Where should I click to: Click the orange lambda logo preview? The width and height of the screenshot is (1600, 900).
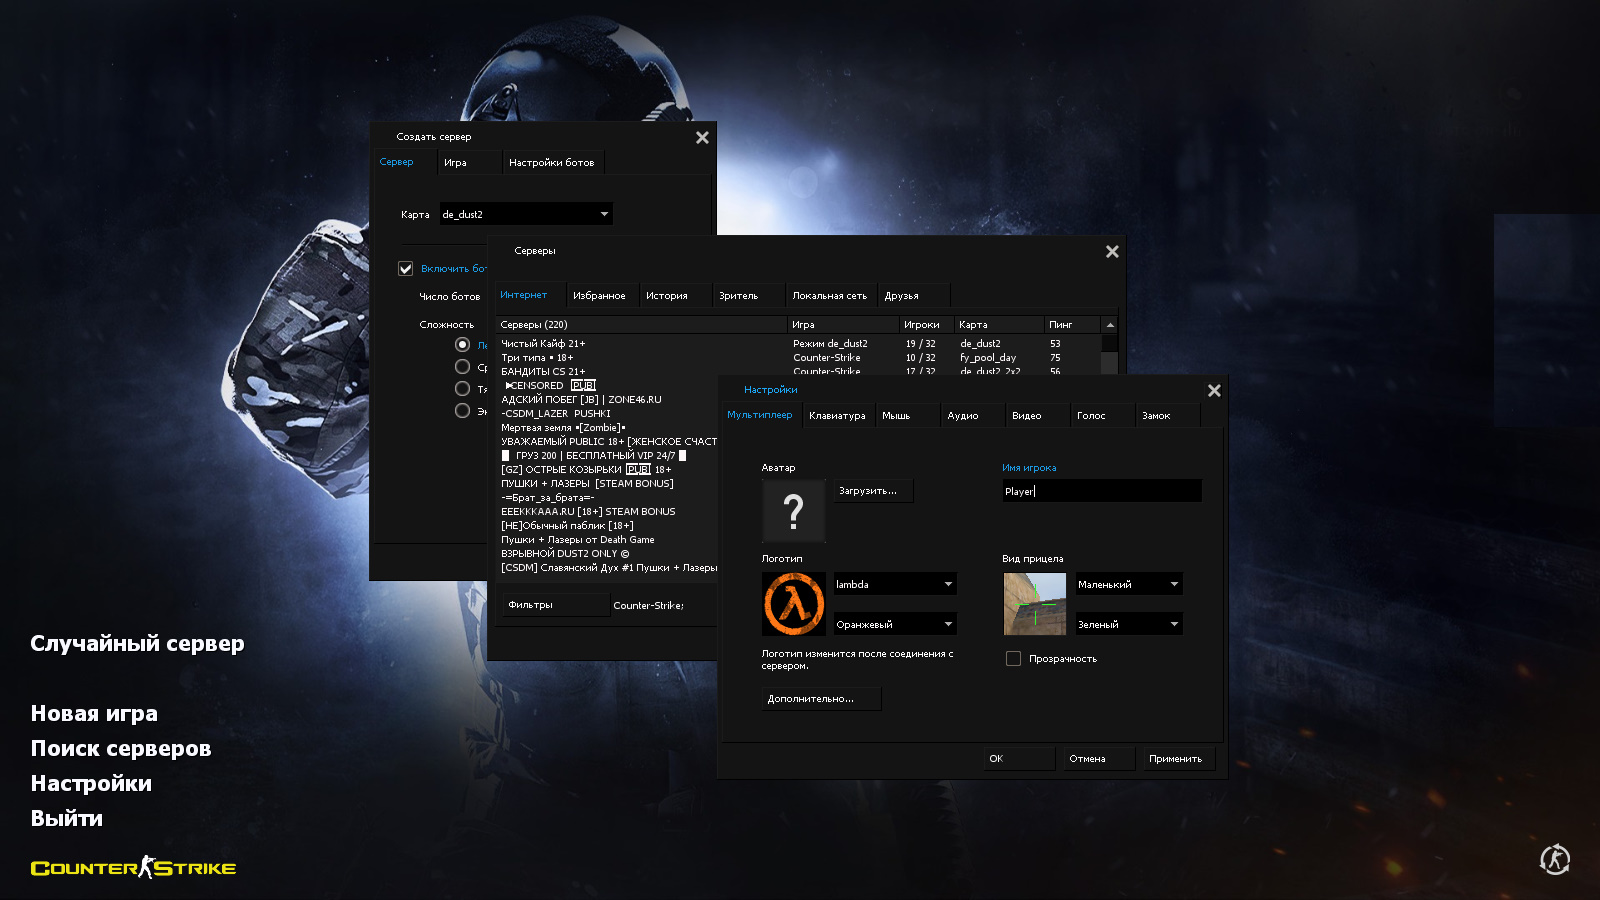(794, 604)
